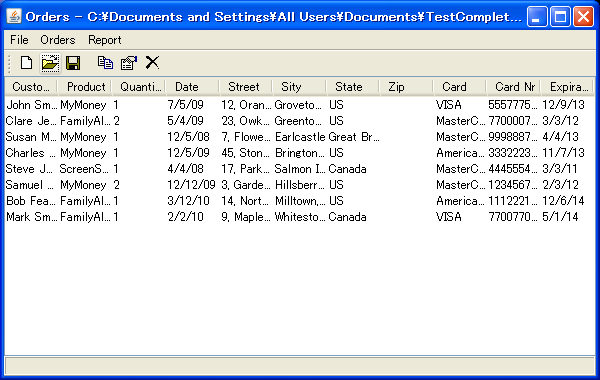Click street cell 7, Flowe...

(246, 137)
